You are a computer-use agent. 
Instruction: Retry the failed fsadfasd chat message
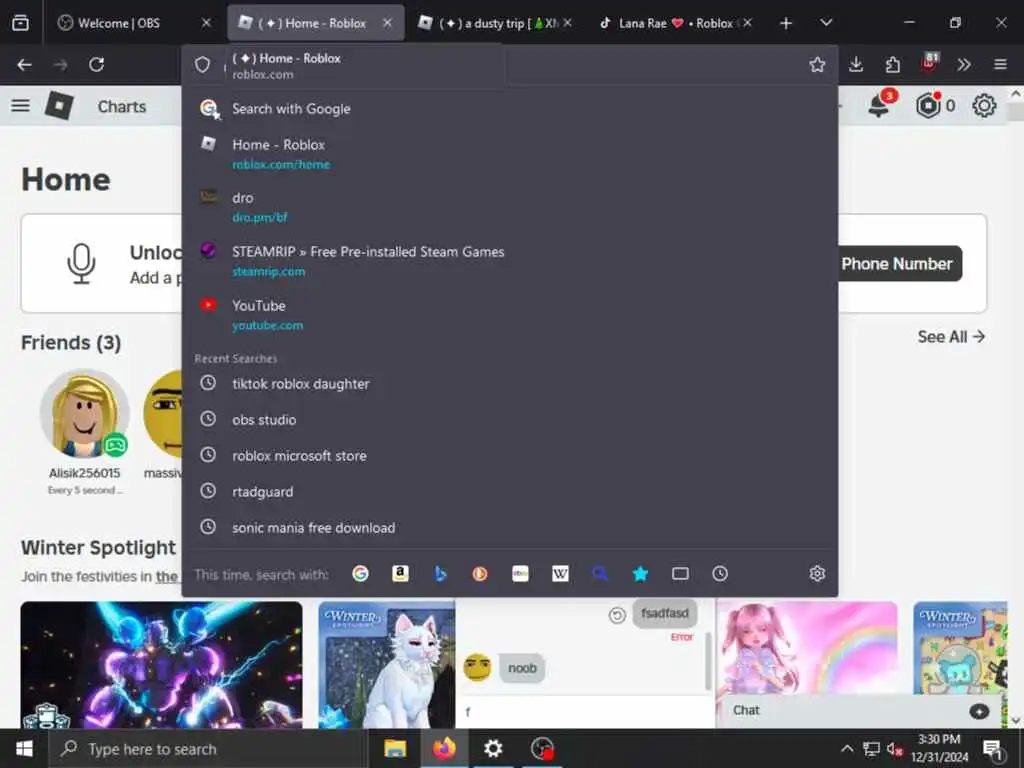pyautogui.click(x=616, y=615)
